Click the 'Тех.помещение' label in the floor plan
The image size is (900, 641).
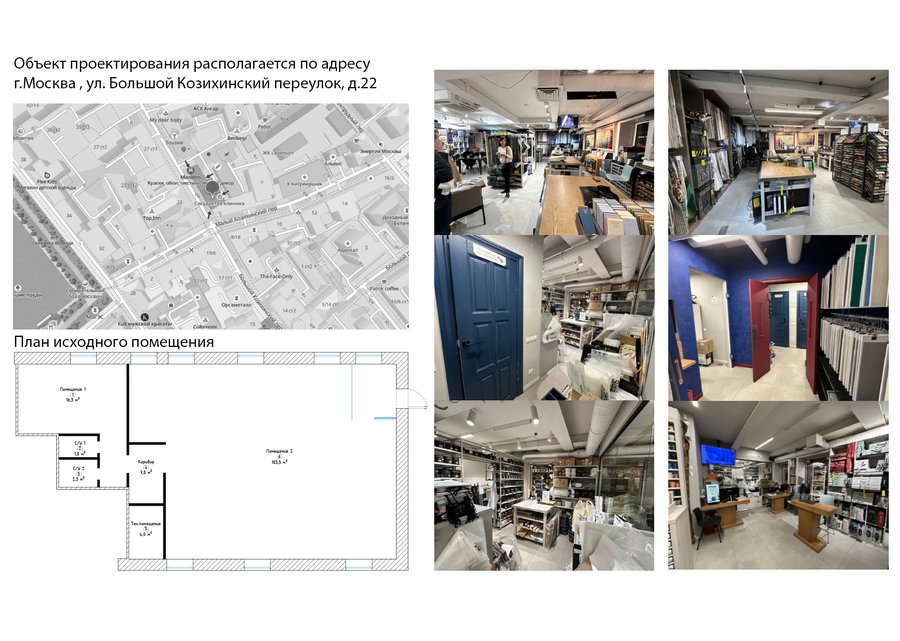point(146,524)
